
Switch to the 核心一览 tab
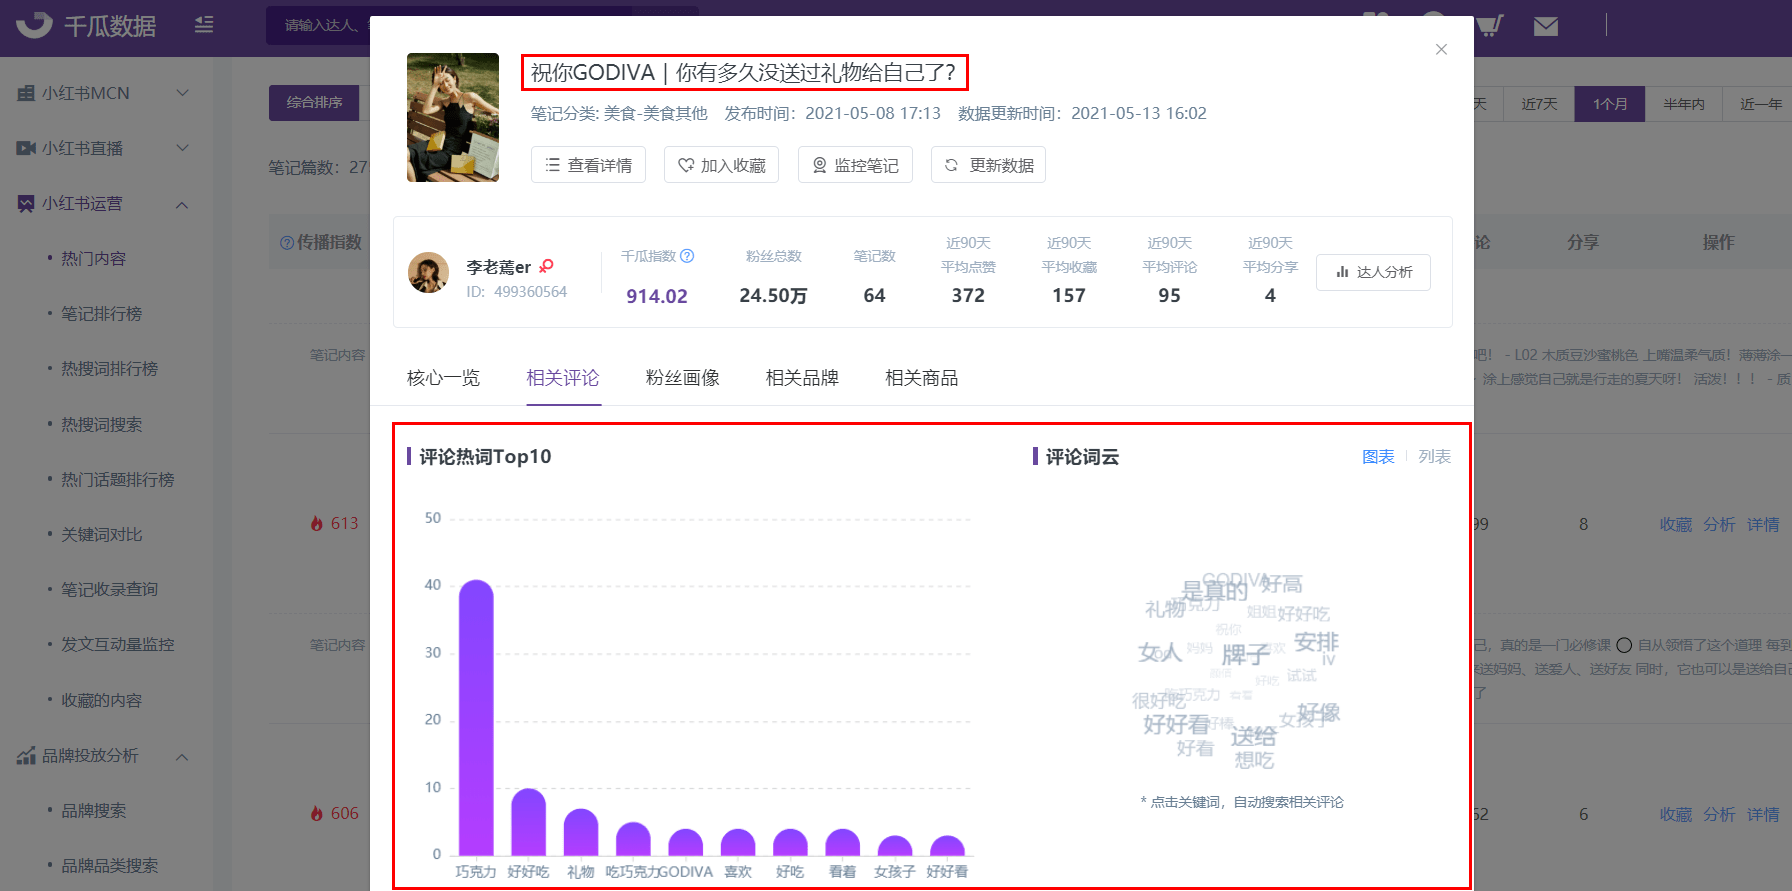point(443,378)
